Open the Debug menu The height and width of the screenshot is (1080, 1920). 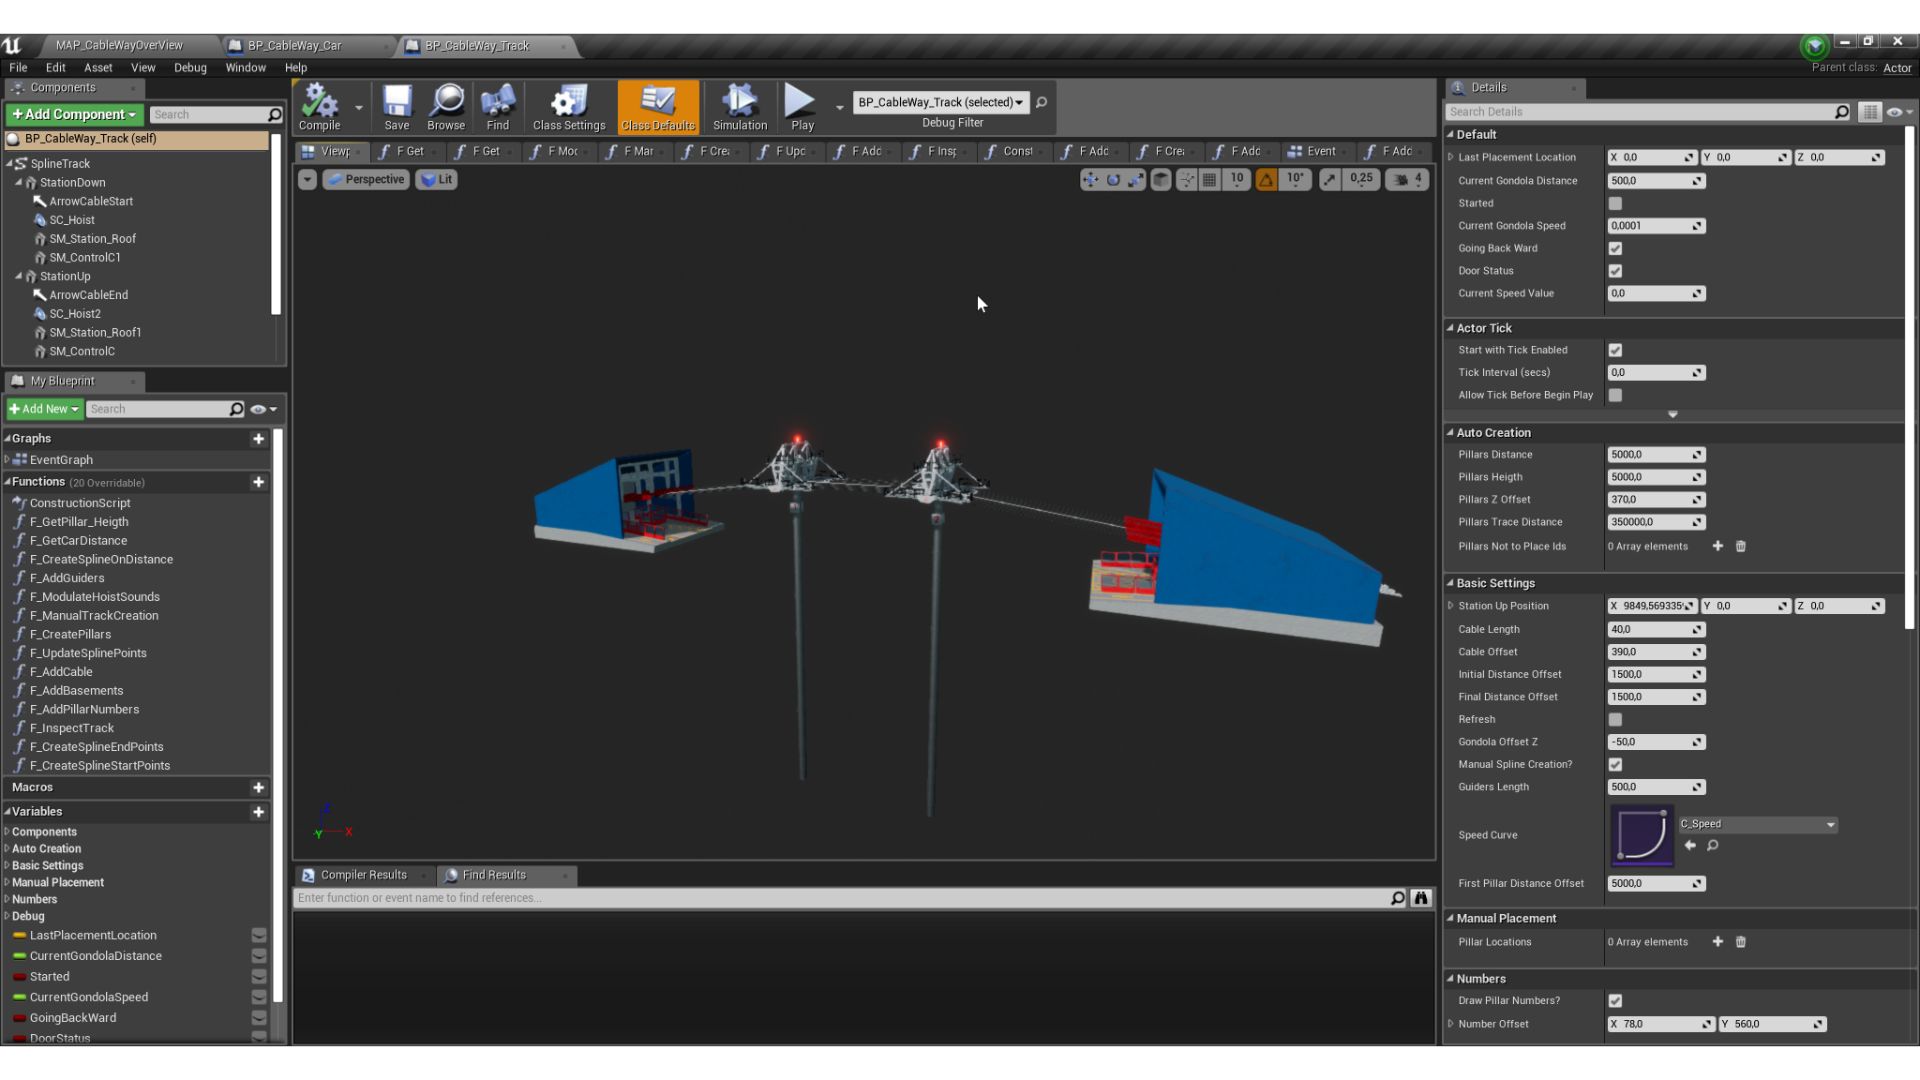[190, 68]
